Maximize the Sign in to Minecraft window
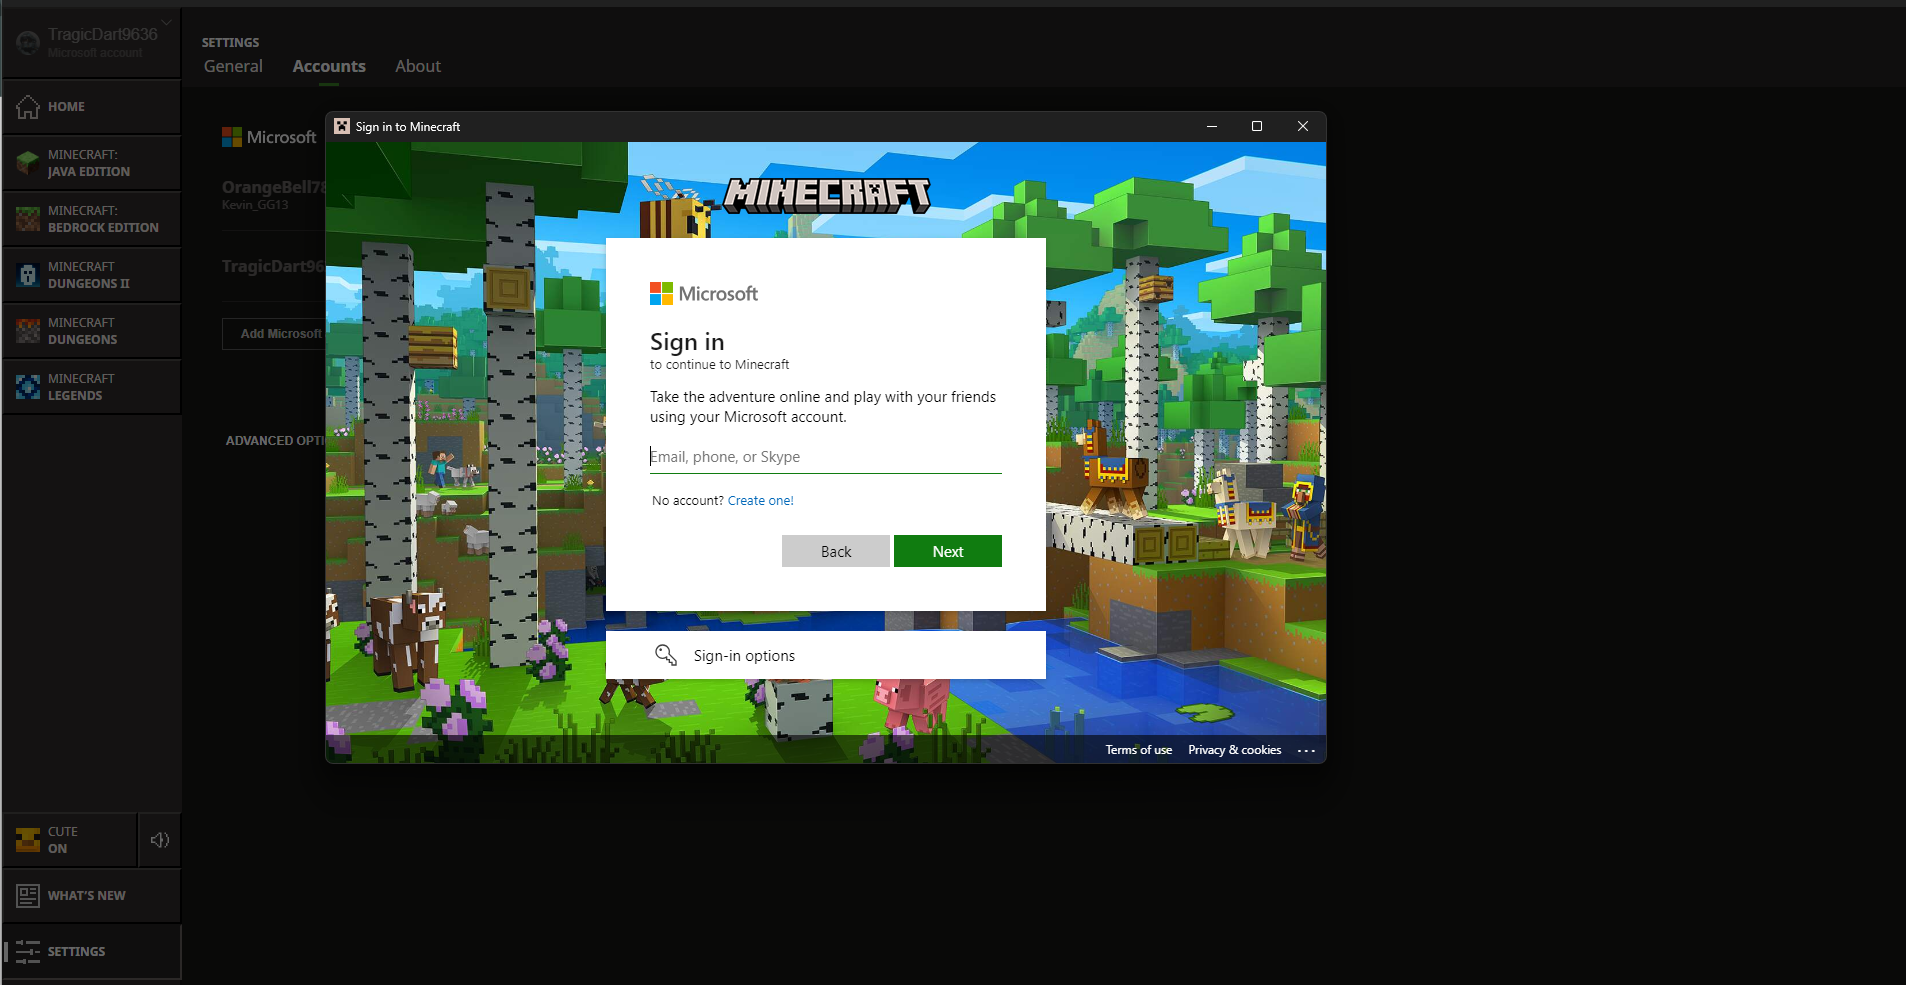Screen dimensions: 1906x985 pos(1257,126)
